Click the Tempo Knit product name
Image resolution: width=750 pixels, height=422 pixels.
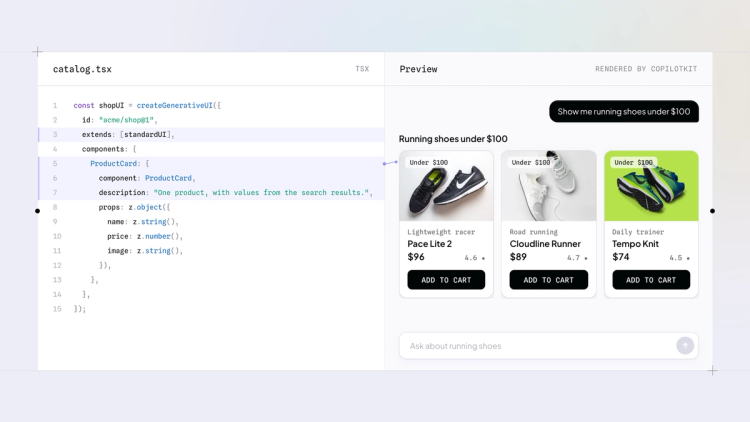635,244
